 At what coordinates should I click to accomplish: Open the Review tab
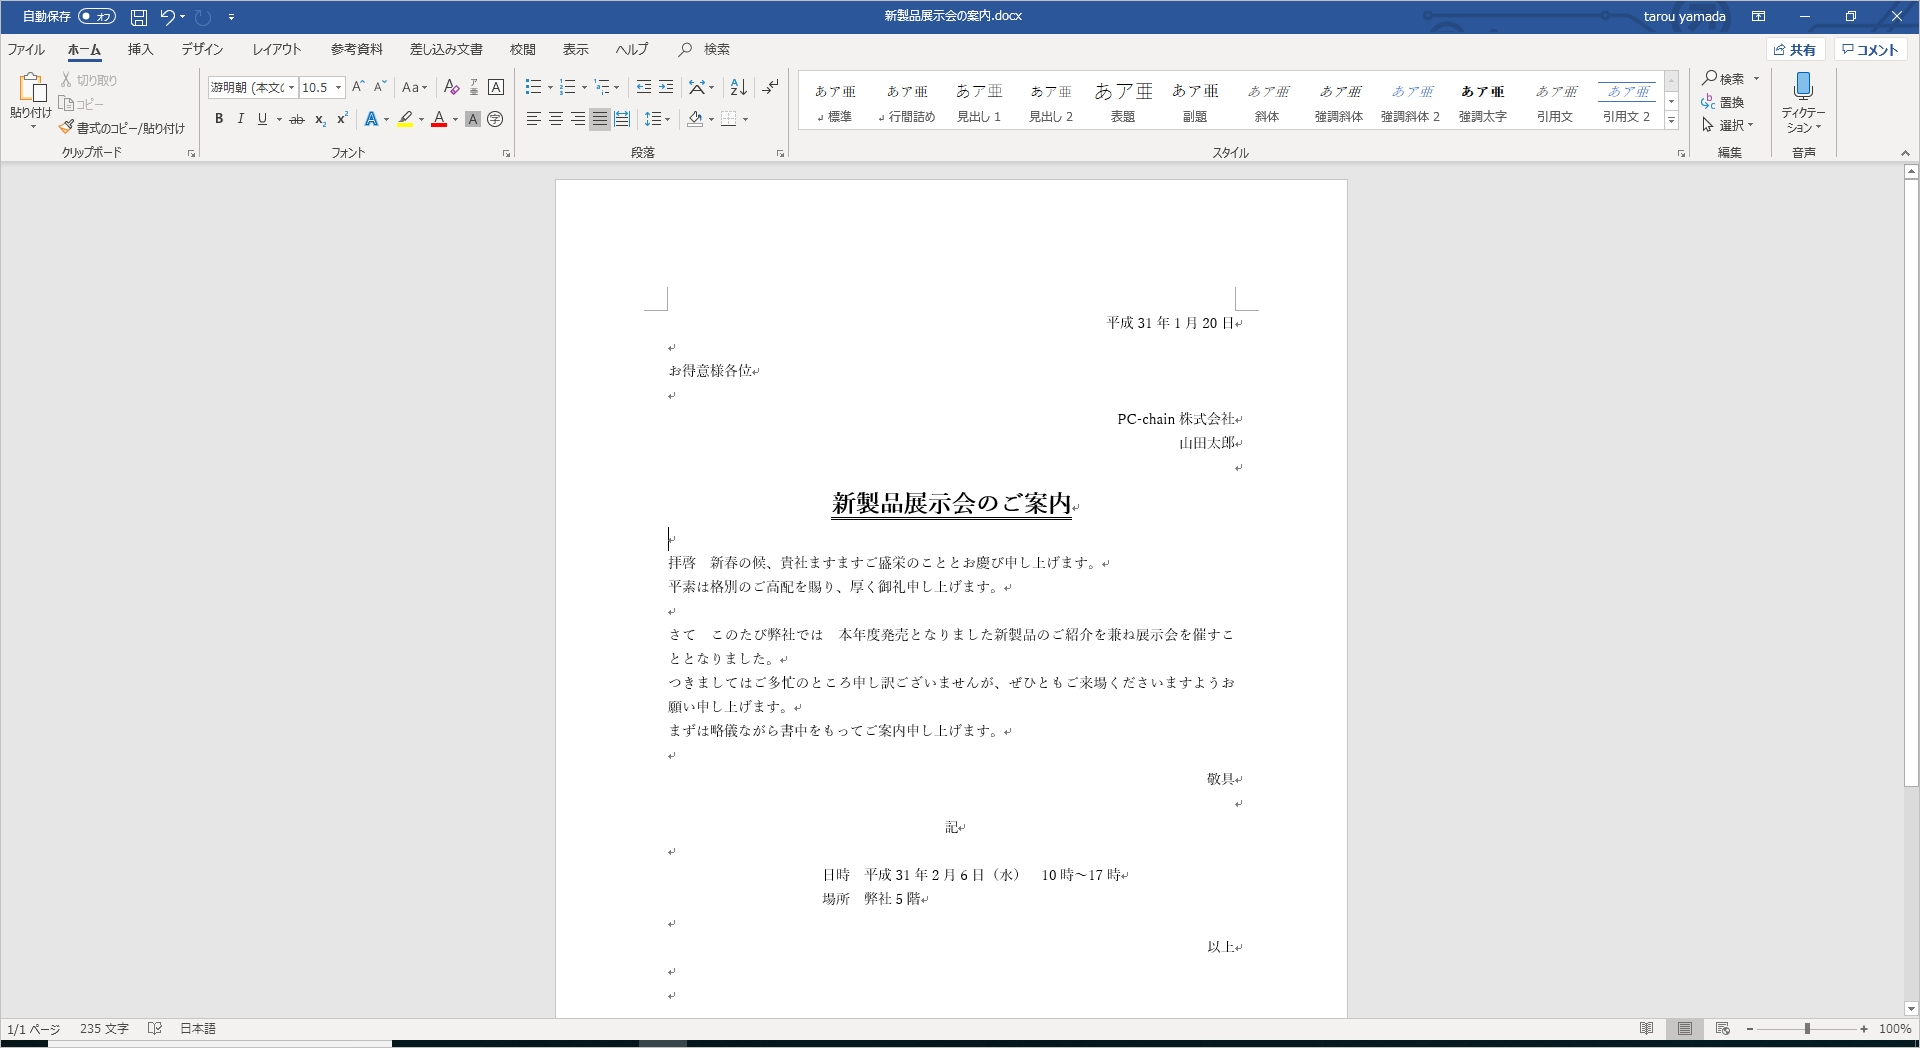click(x=523, y=49)
